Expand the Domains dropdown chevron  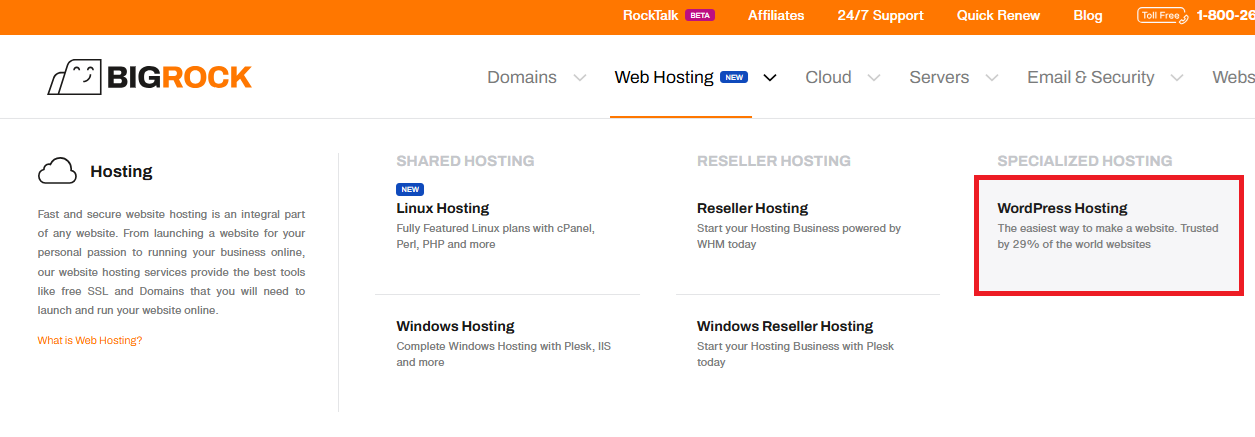click(x=579, y=78)
